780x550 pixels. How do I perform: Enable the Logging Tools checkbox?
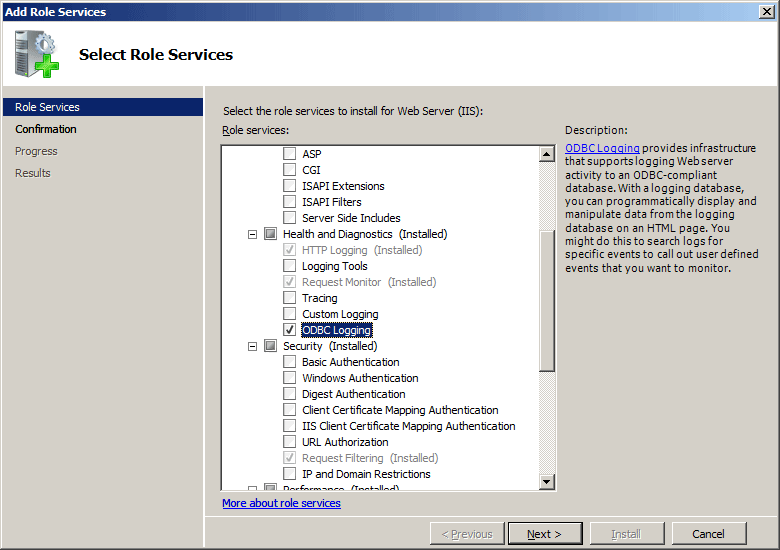(290, 266)
